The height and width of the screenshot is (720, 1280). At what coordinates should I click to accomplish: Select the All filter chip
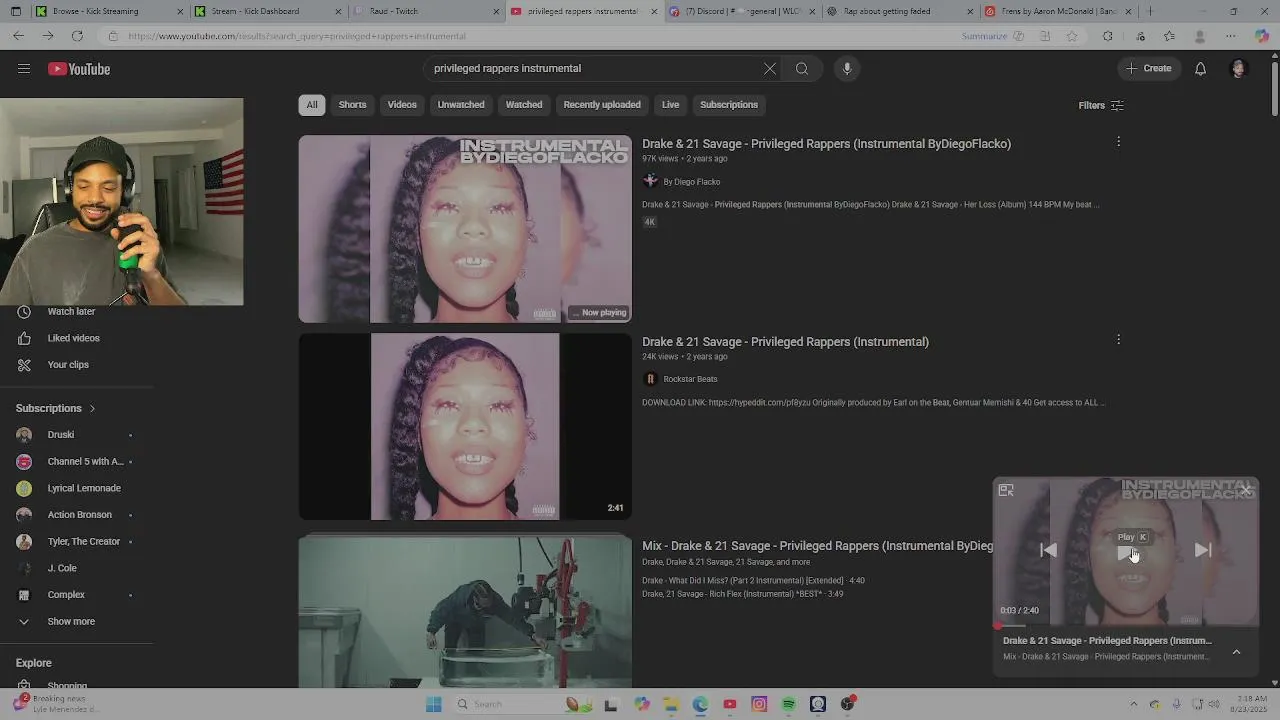[312, 104]
